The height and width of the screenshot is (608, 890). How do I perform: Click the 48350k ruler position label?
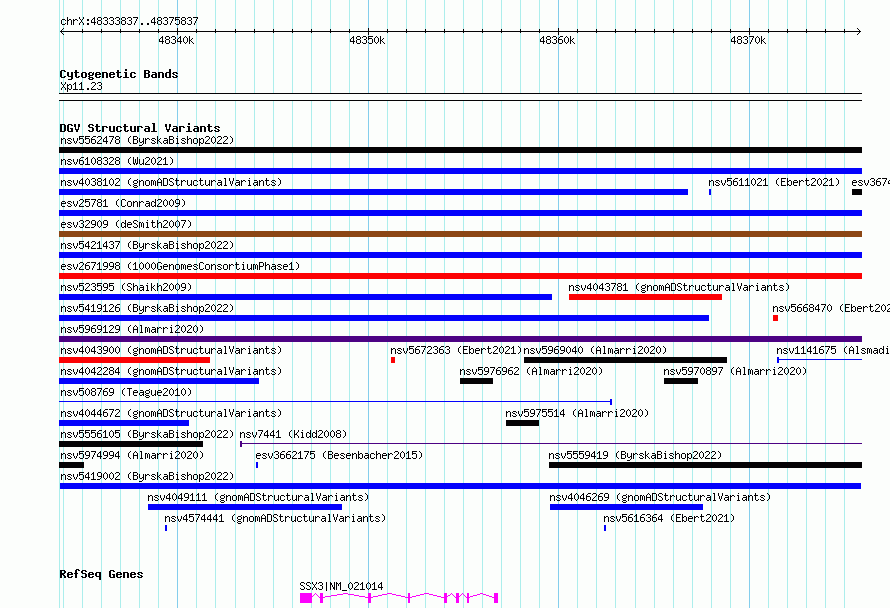click(367, 40)
